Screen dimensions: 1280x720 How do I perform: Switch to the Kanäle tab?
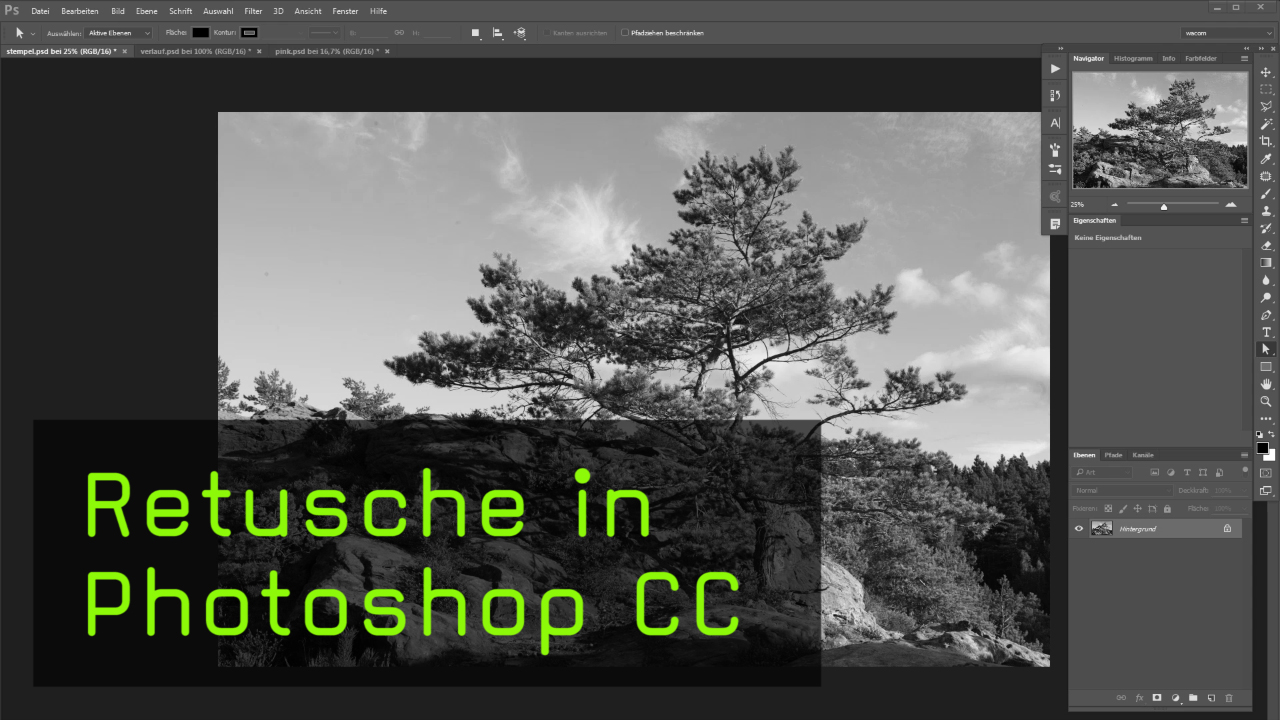pyautogui.click(x=1143, y=455)
